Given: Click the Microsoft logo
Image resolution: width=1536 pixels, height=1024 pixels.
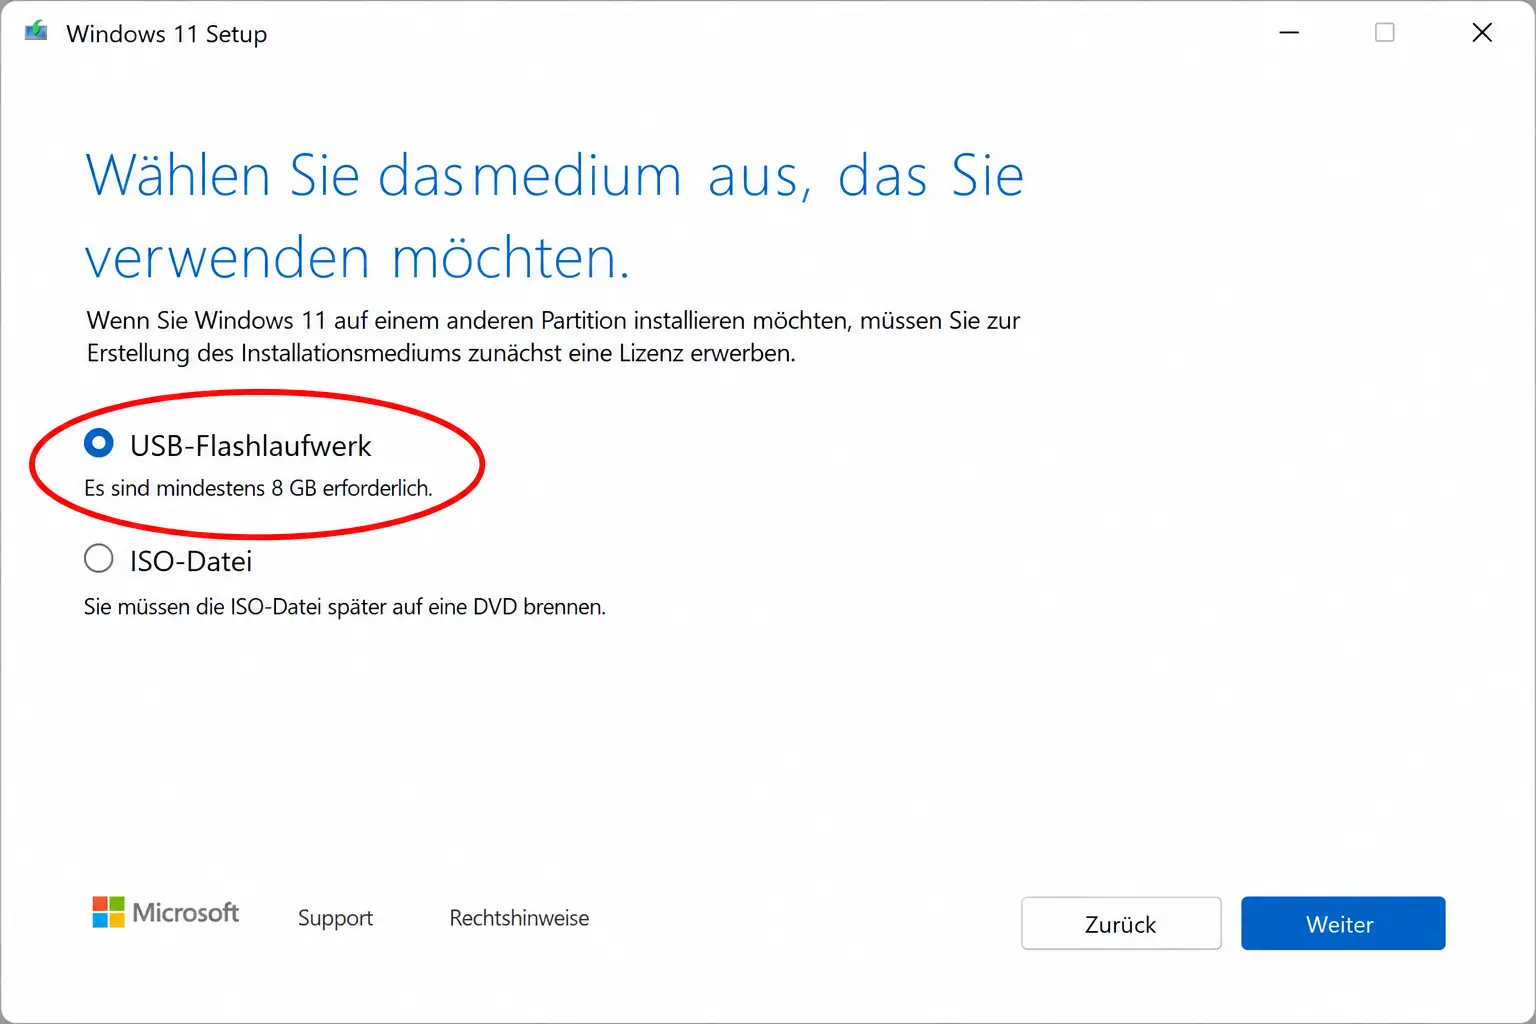Looking at the screenshot, I should click(x=166, y=912).
